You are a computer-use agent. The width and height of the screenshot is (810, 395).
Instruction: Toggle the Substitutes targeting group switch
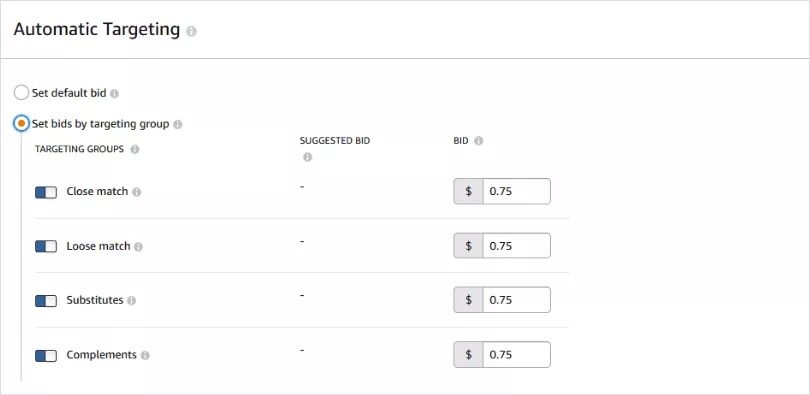pos(46,301)
